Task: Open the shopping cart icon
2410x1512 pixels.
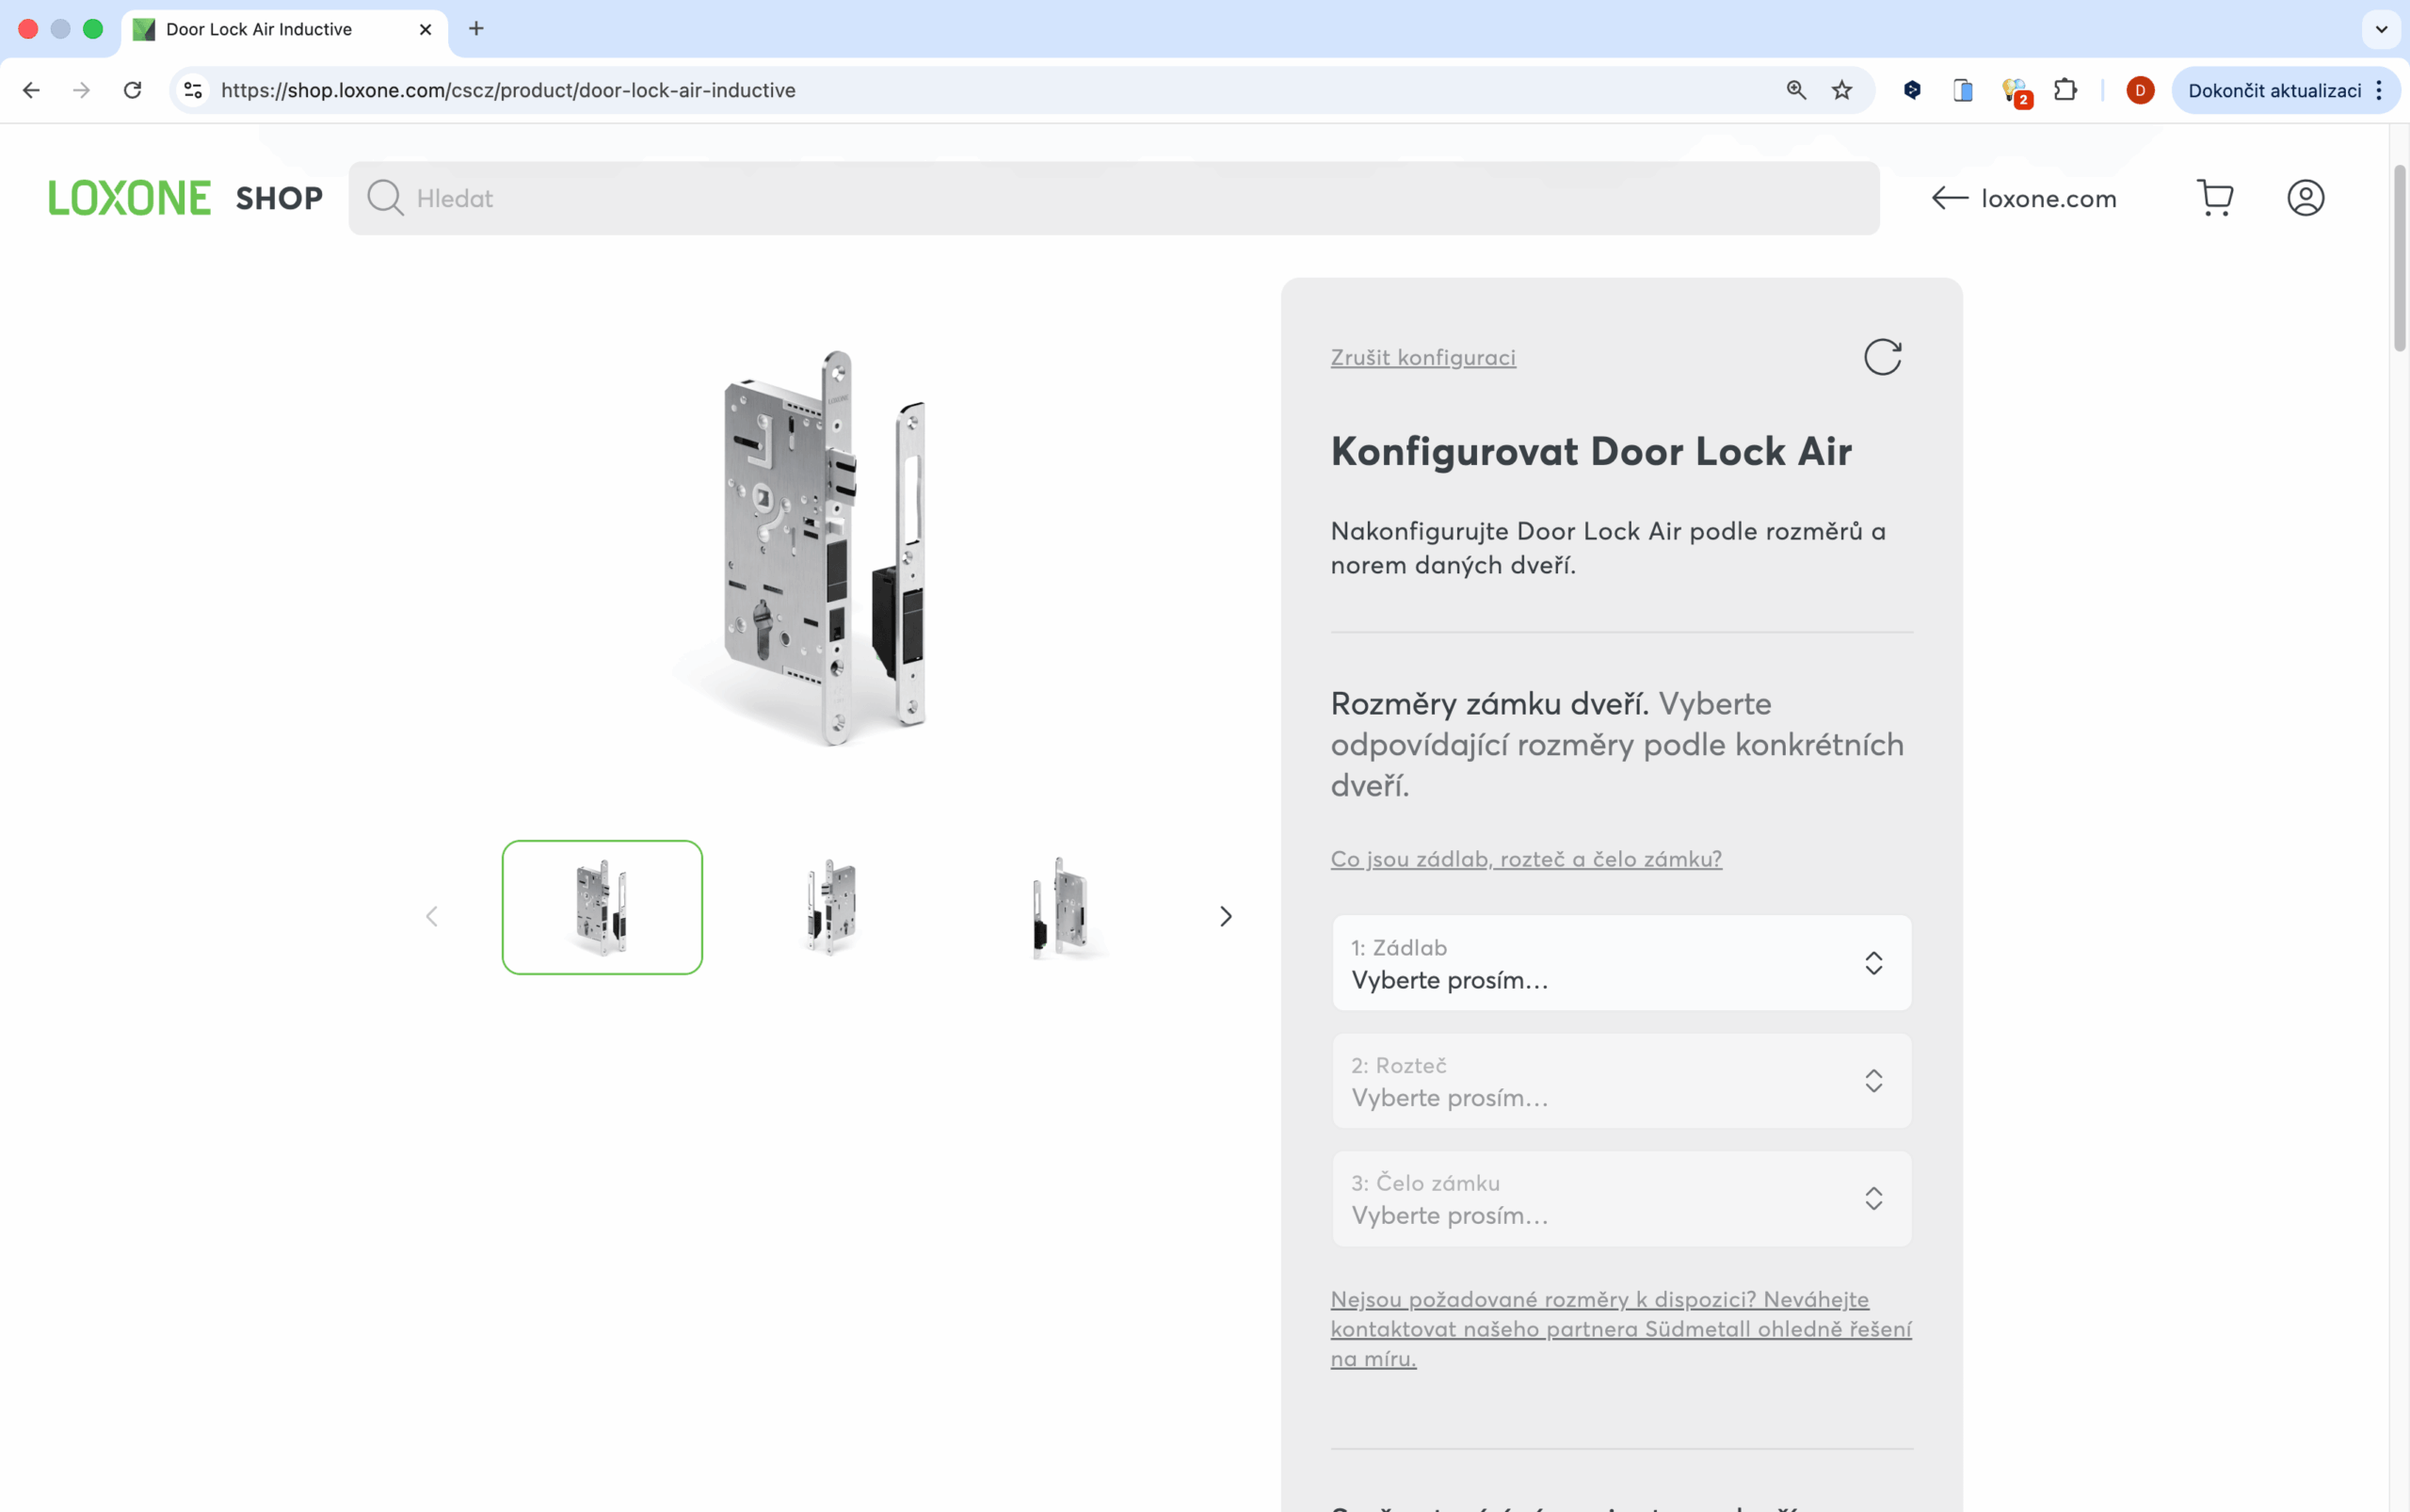Action: point(2214,198)
